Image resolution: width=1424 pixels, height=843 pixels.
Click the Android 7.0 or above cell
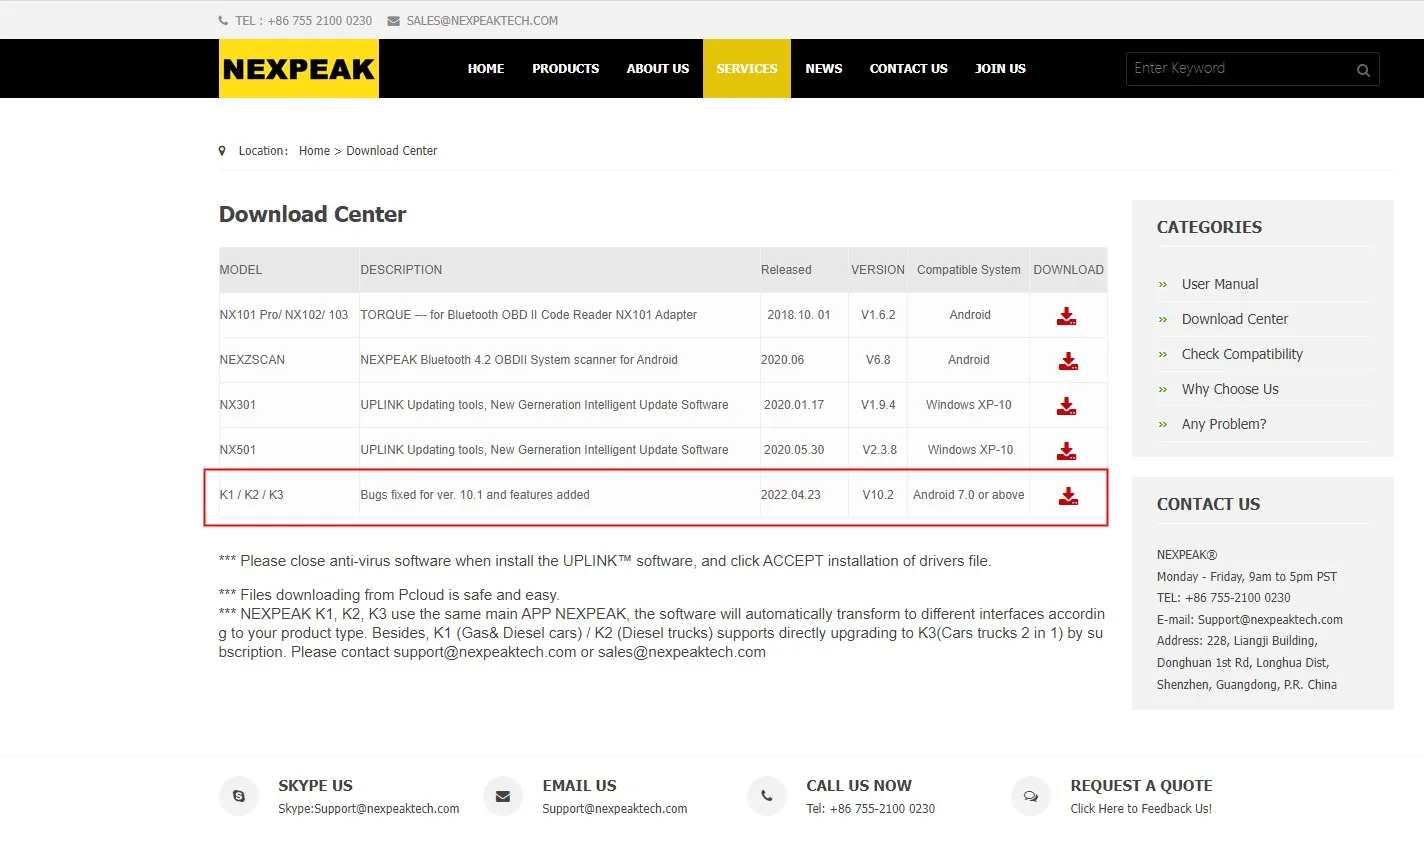(969, 495)
